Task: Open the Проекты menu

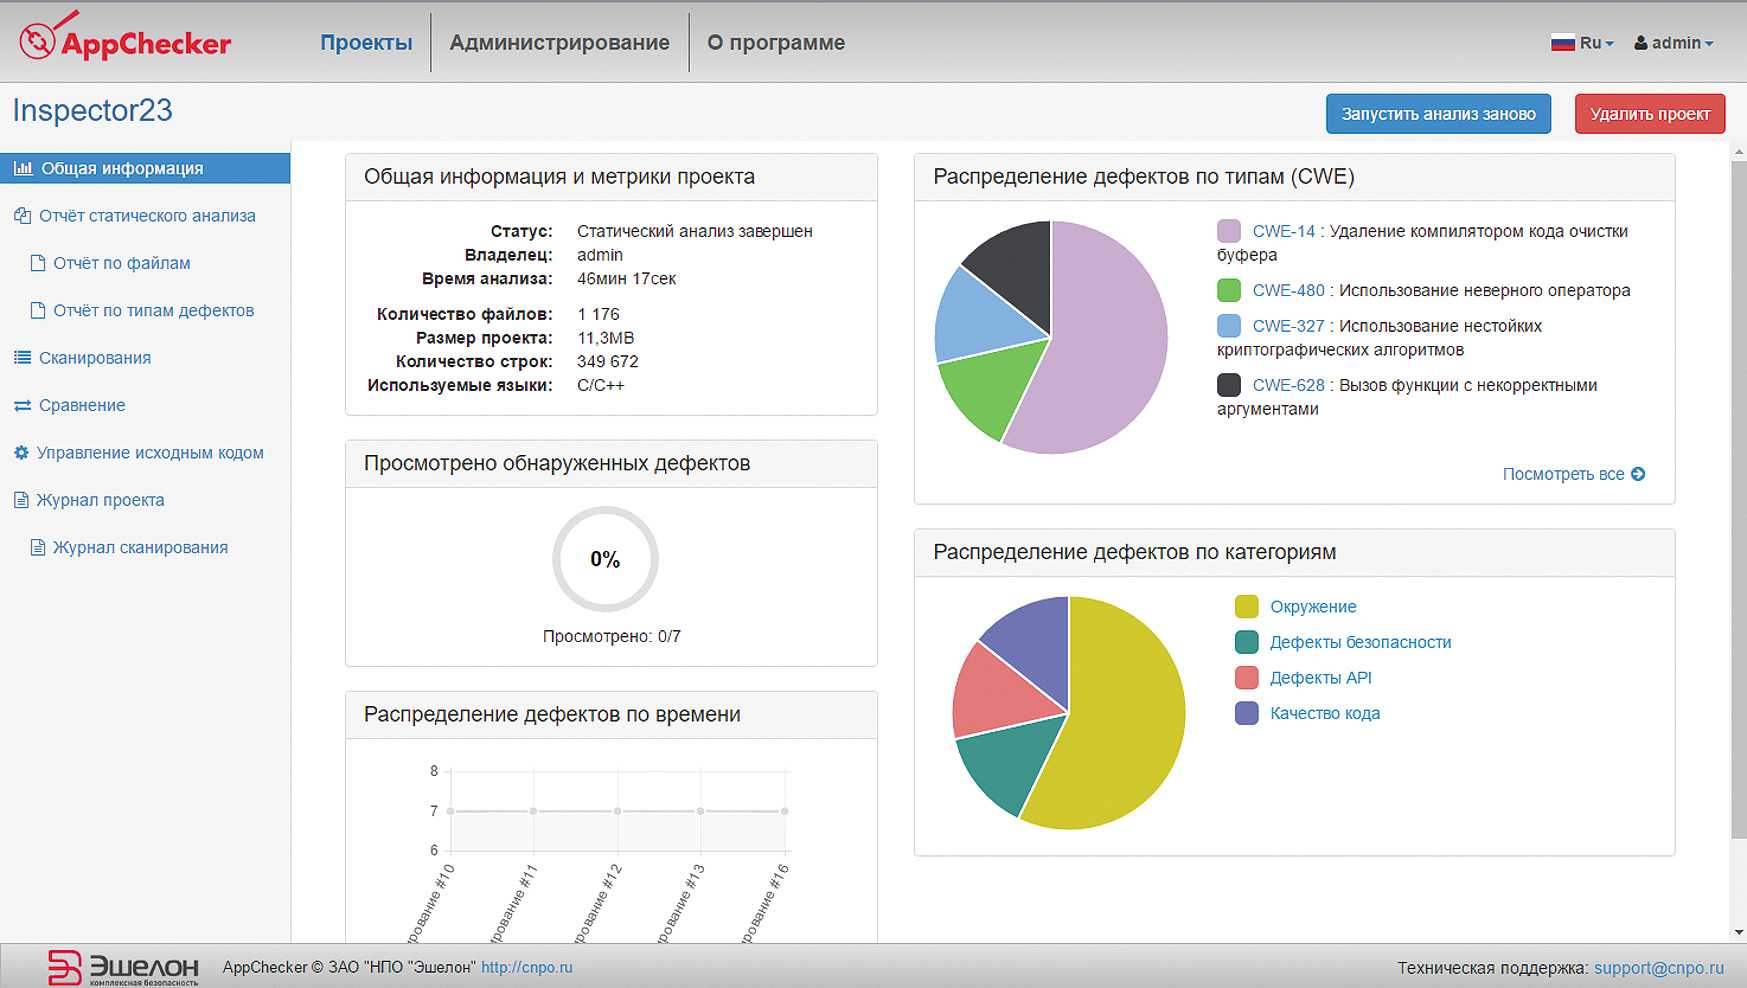Action: click(366, 43)
